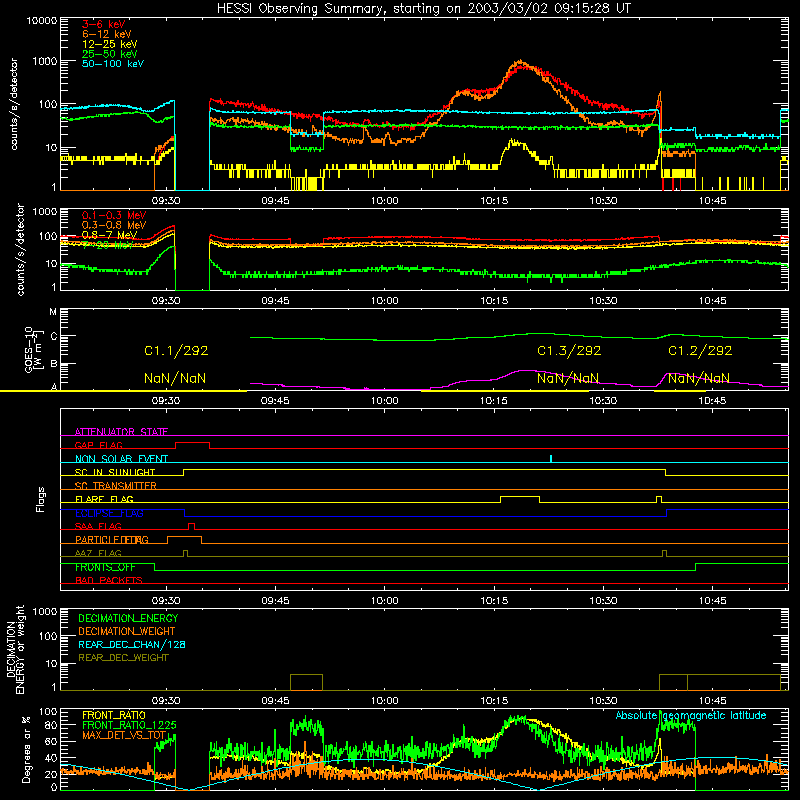Click the gap flag raised segment near 09:33
Viewport: 800px width, 800px height.
pyautogui.click(x=192, y=443)
